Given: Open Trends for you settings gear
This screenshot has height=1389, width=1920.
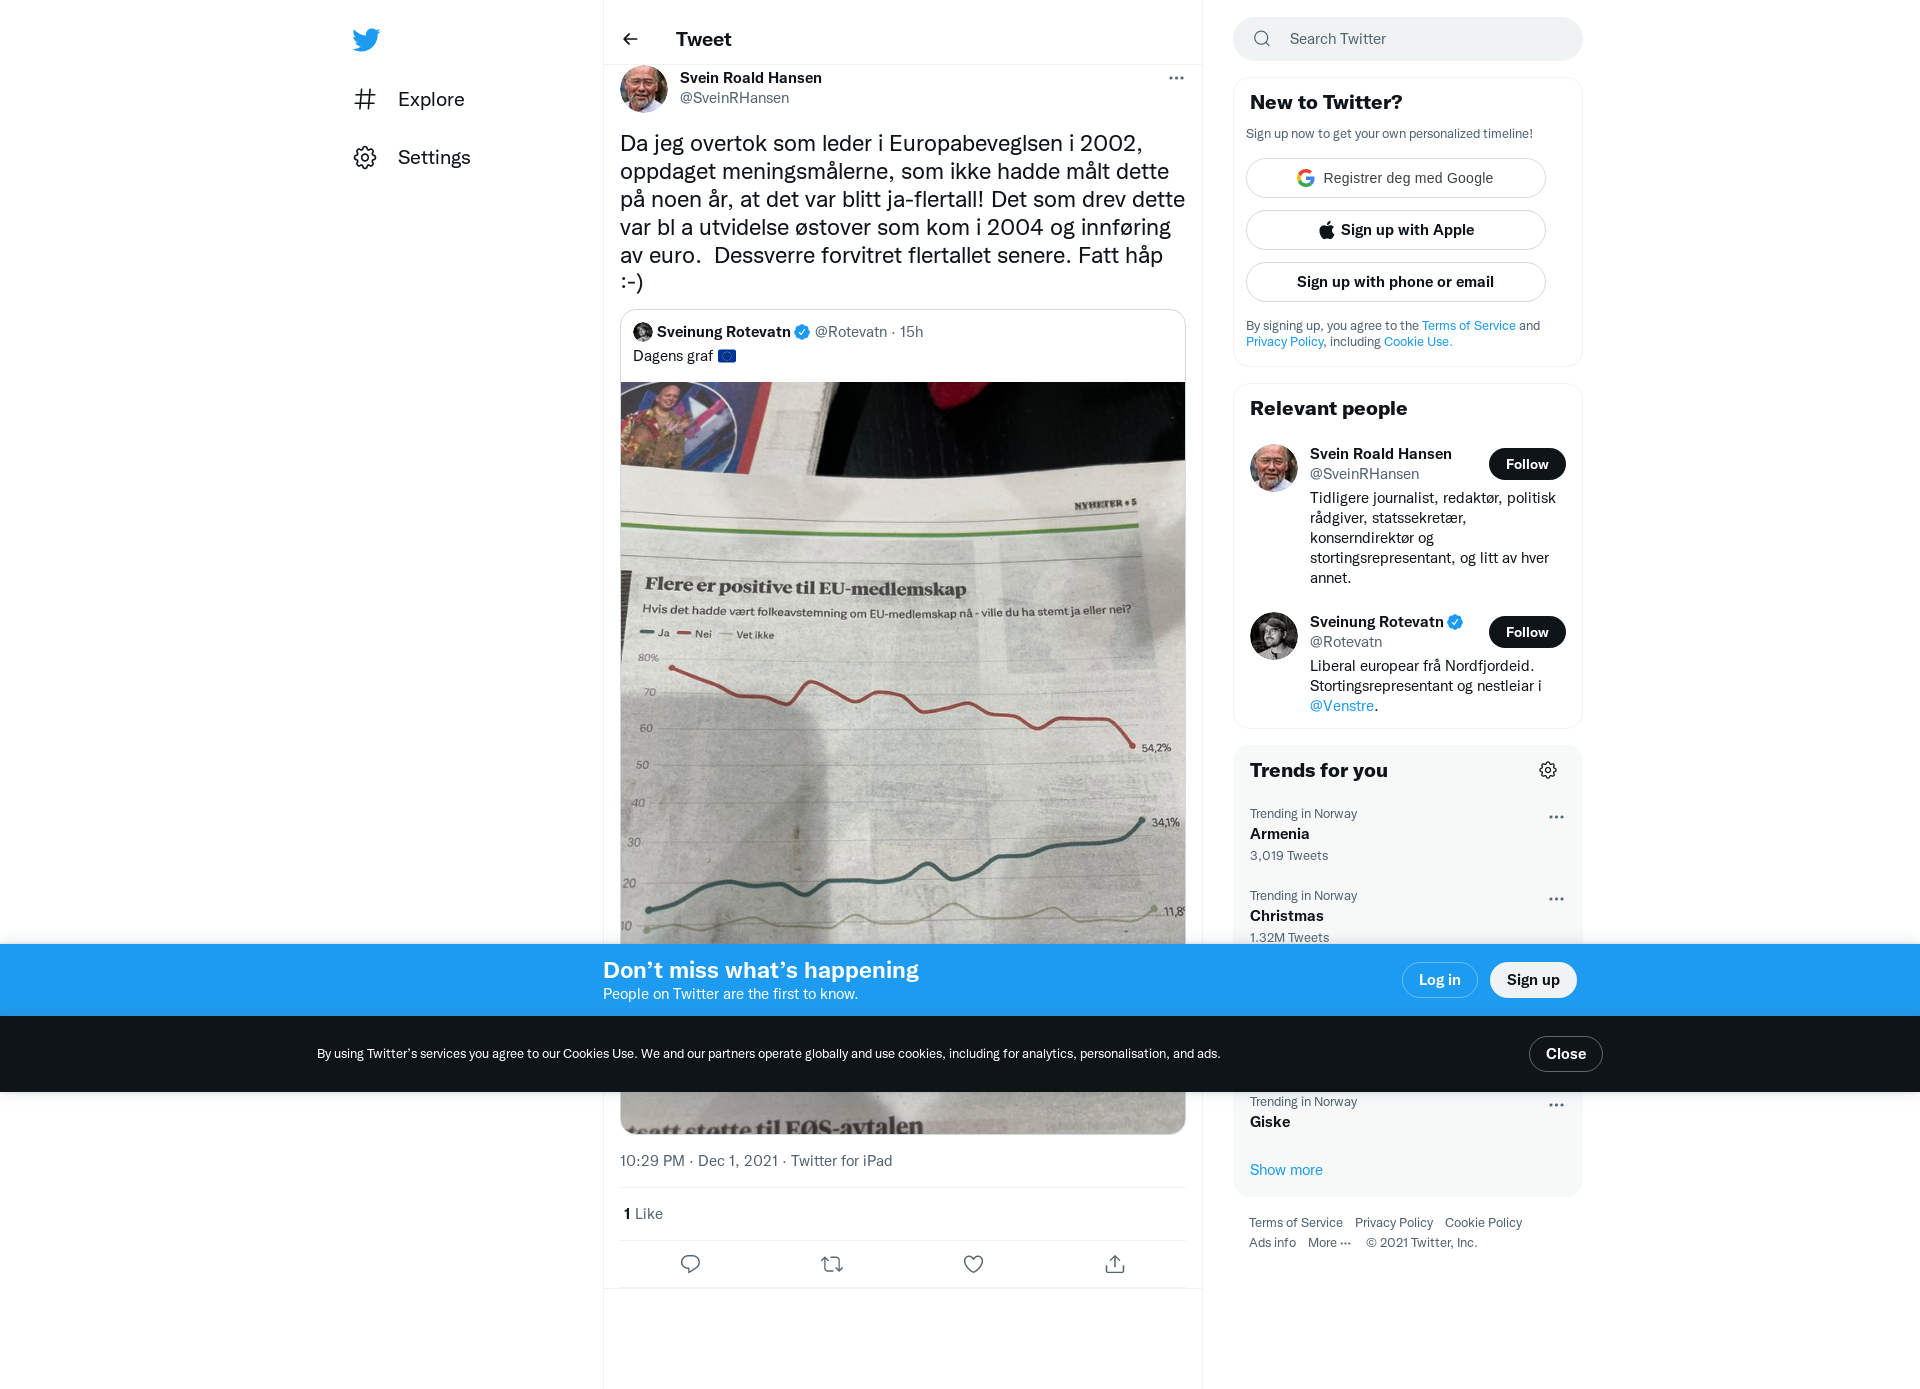Looking at the screenshot, I should pos(1548,770).
